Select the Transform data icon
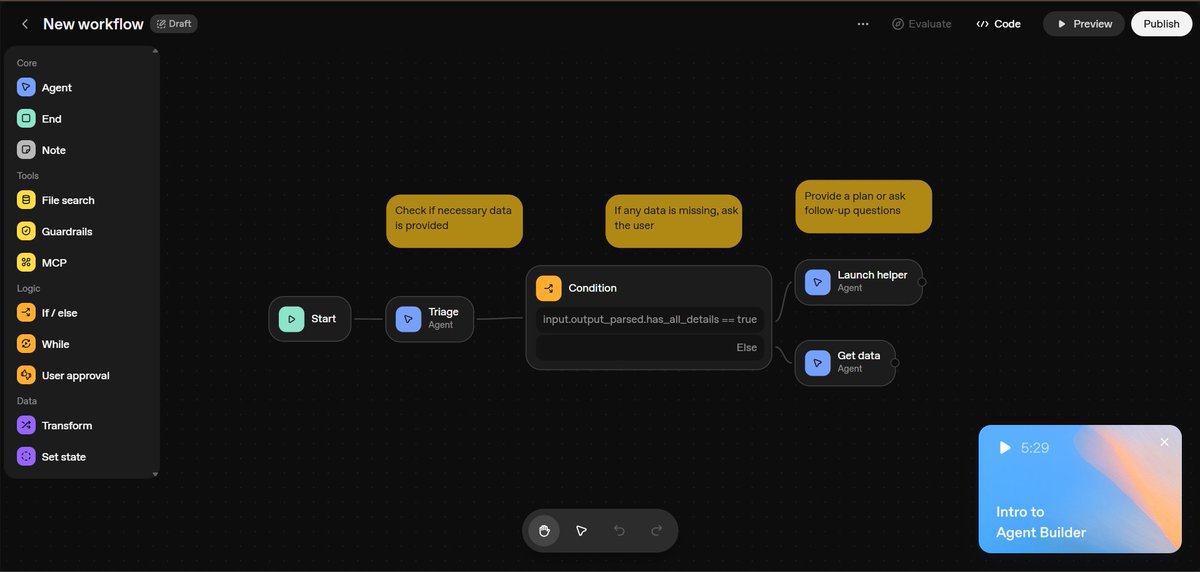Viewport: 1200px width, 572px height. pyautogui.click(x=26, y=425)
